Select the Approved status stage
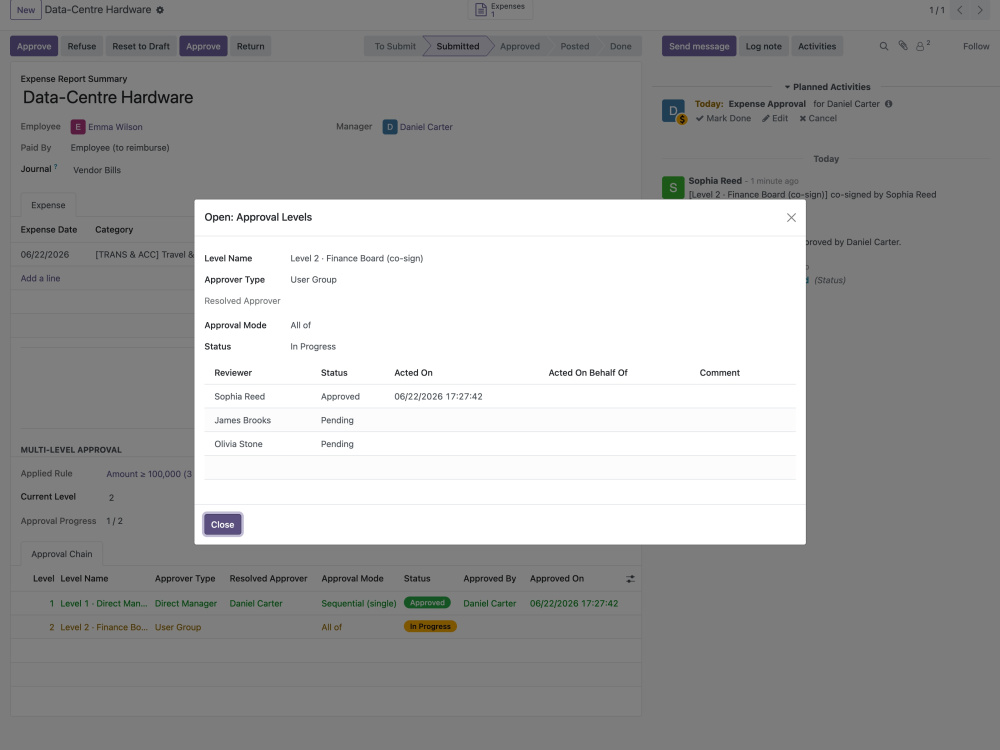1000x750 pixels. 520,46
